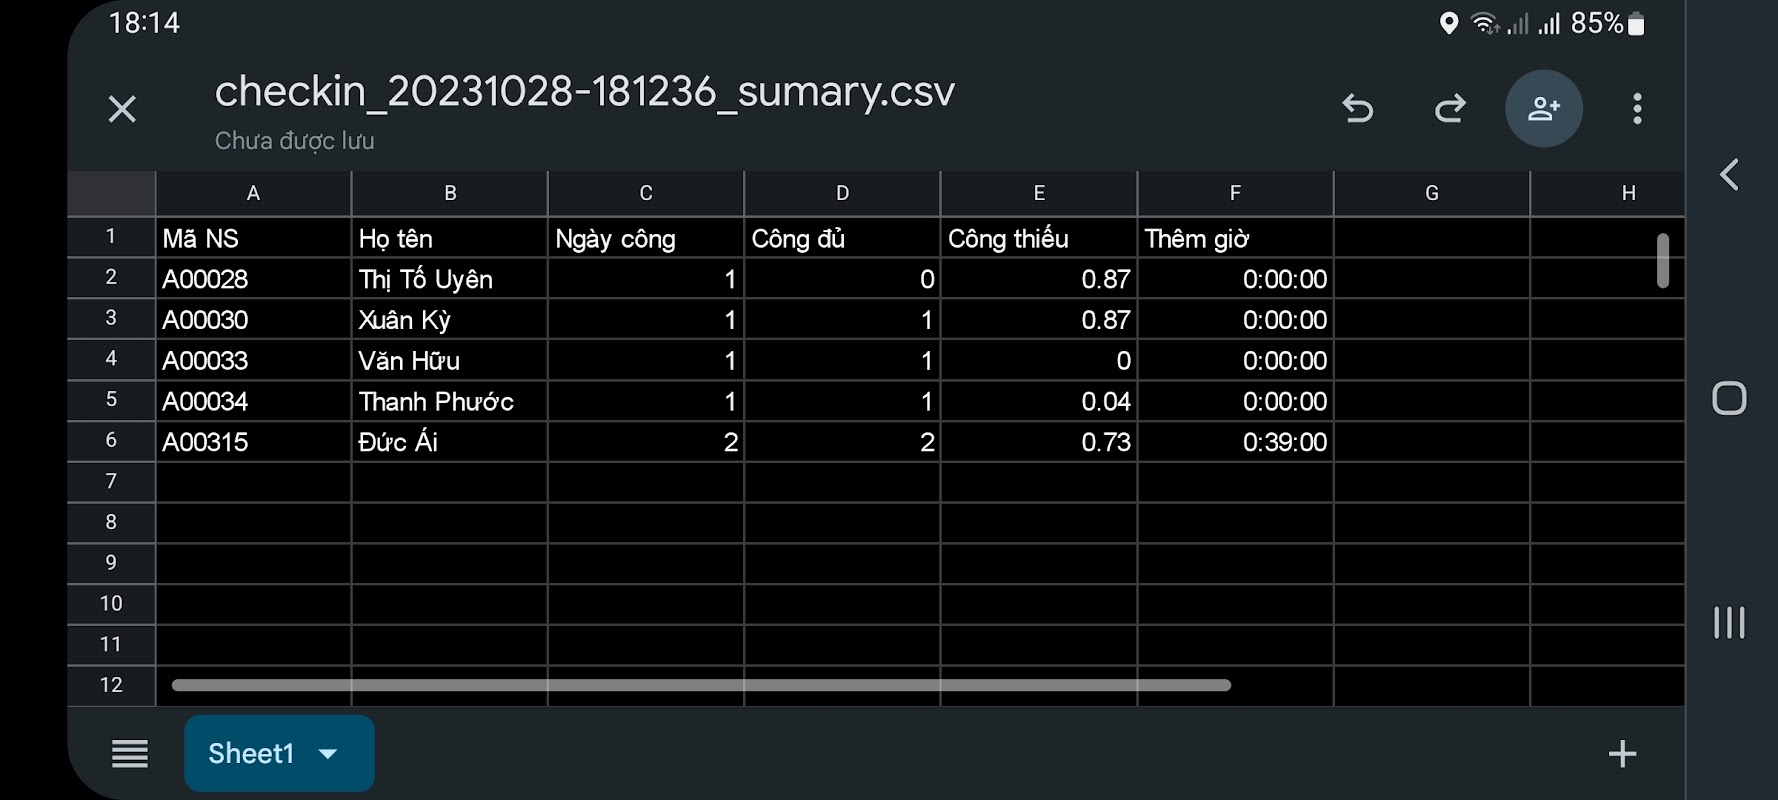The width and height of the screenshot is (1778, 800).
Task: Select the 'Công đủ' header cell
Action: coord(842,238)
